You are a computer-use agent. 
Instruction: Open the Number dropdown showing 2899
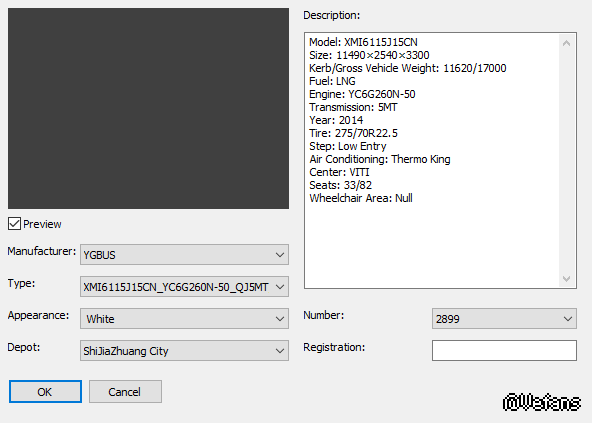tap(504, 318)
